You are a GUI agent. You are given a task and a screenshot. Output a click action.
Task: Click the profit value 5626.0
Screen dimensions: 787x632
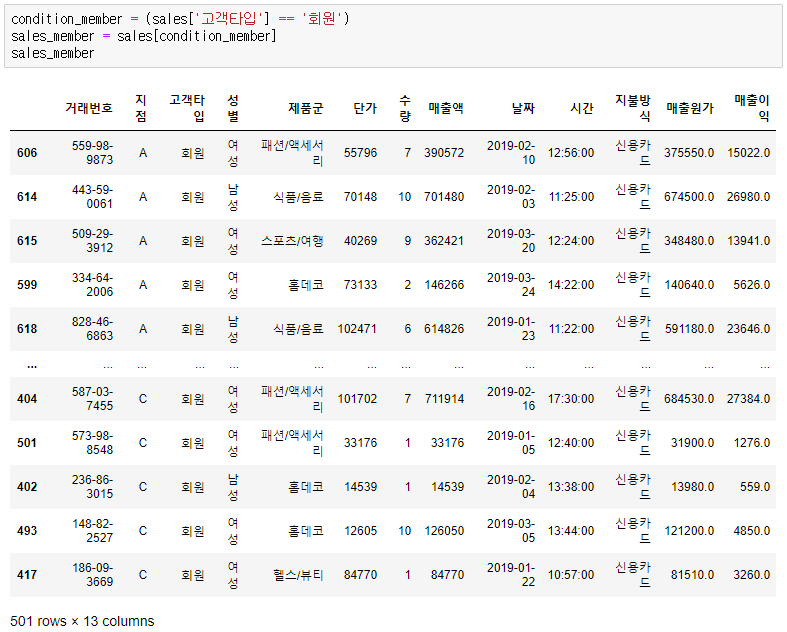pyautogui.click(x=752, y=285)
